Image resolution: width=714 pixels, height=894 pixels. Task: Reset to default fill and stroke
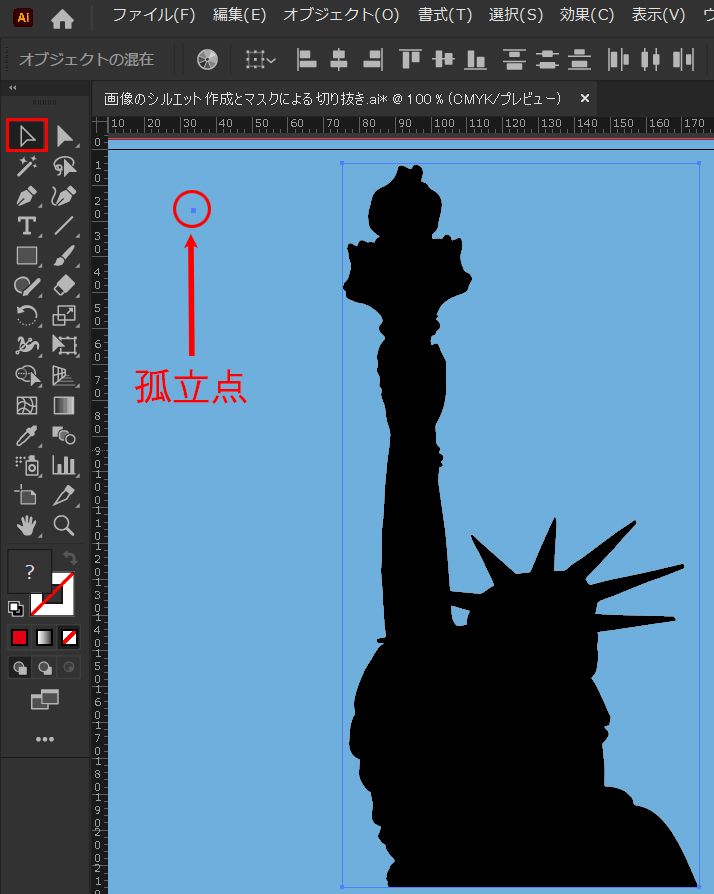[15, 608]
